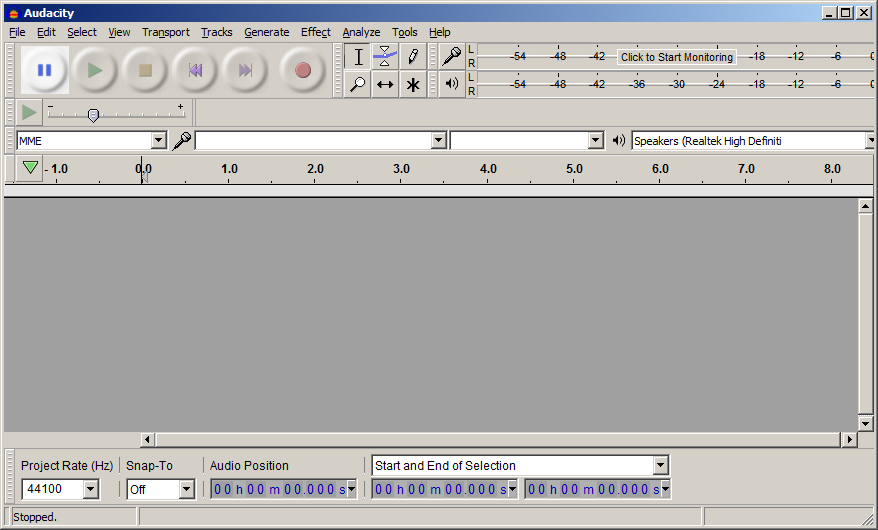
Task: Open Audio Position time format arrow
Action: click(x=351, y=489)
